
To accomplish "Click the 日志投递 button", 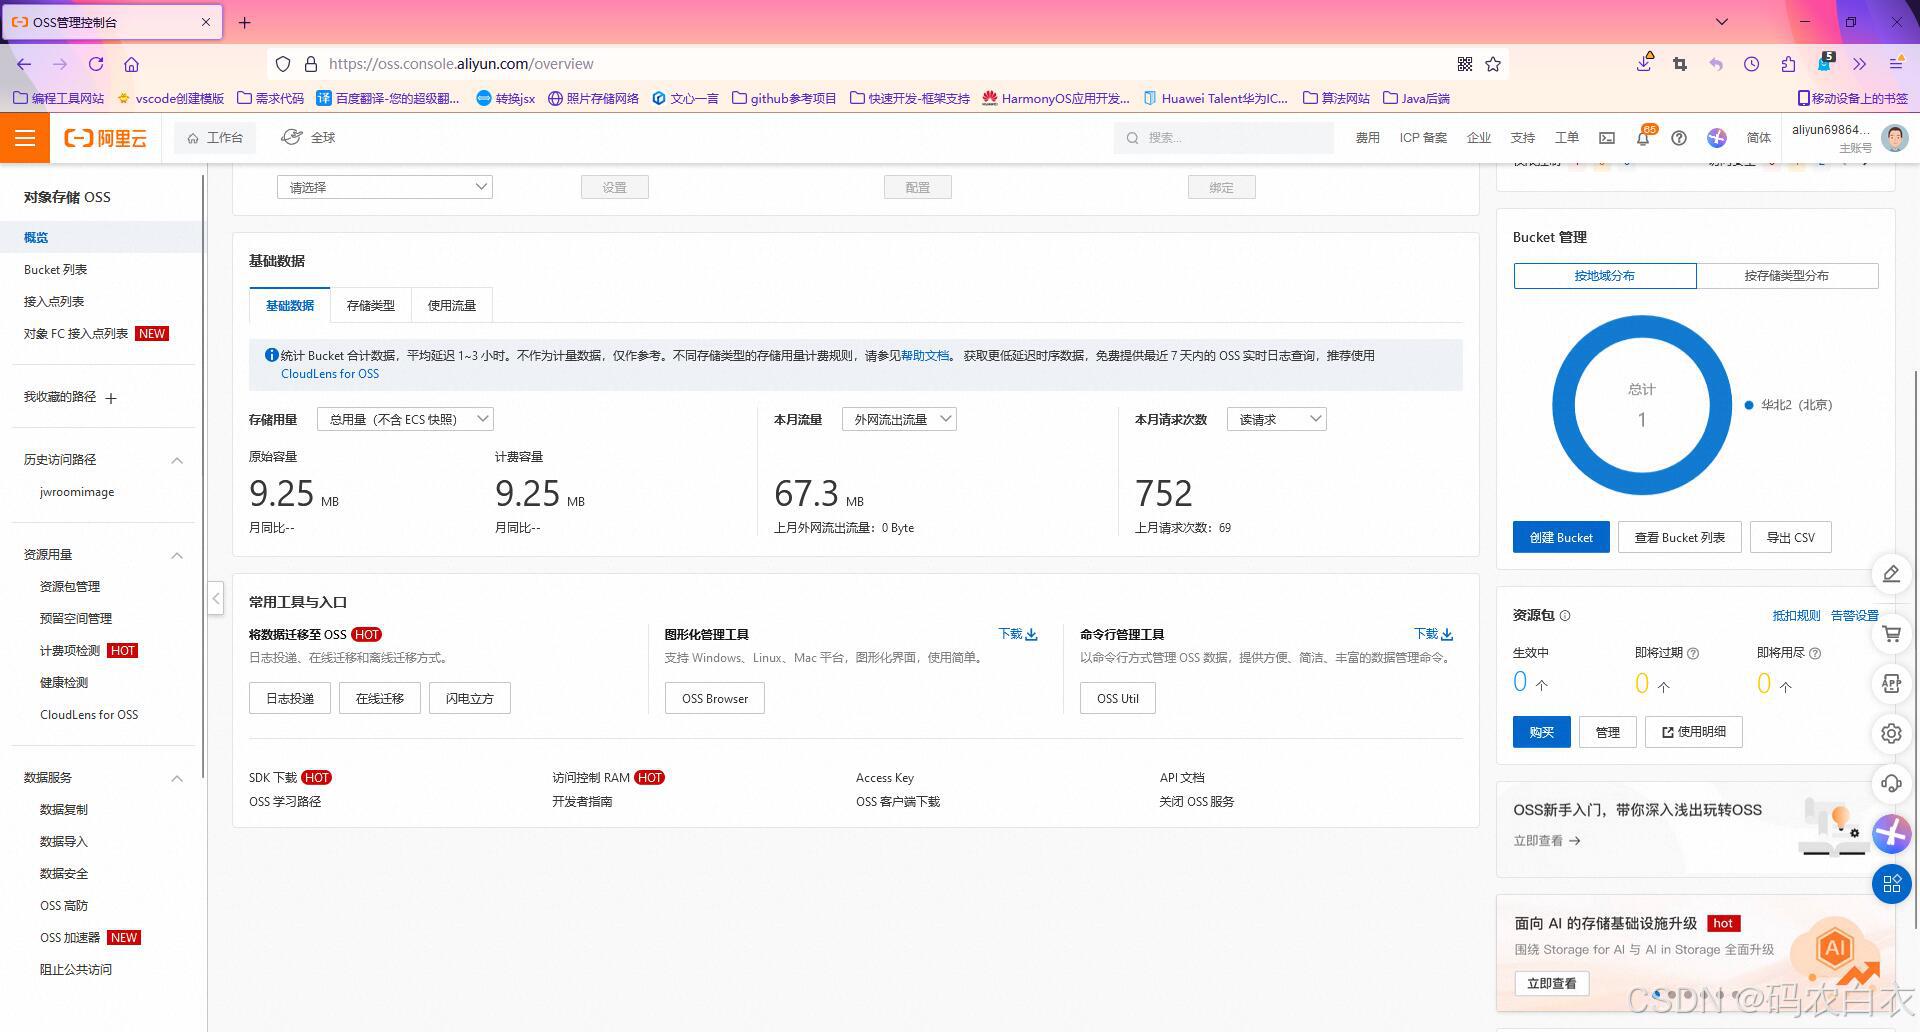I will 290,698.
